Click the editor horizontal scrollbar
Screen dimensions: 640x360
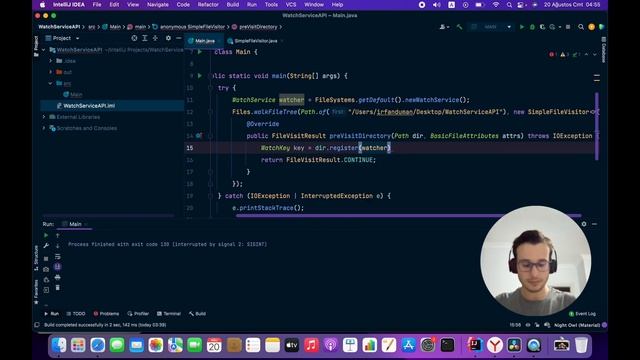[408, 216]
